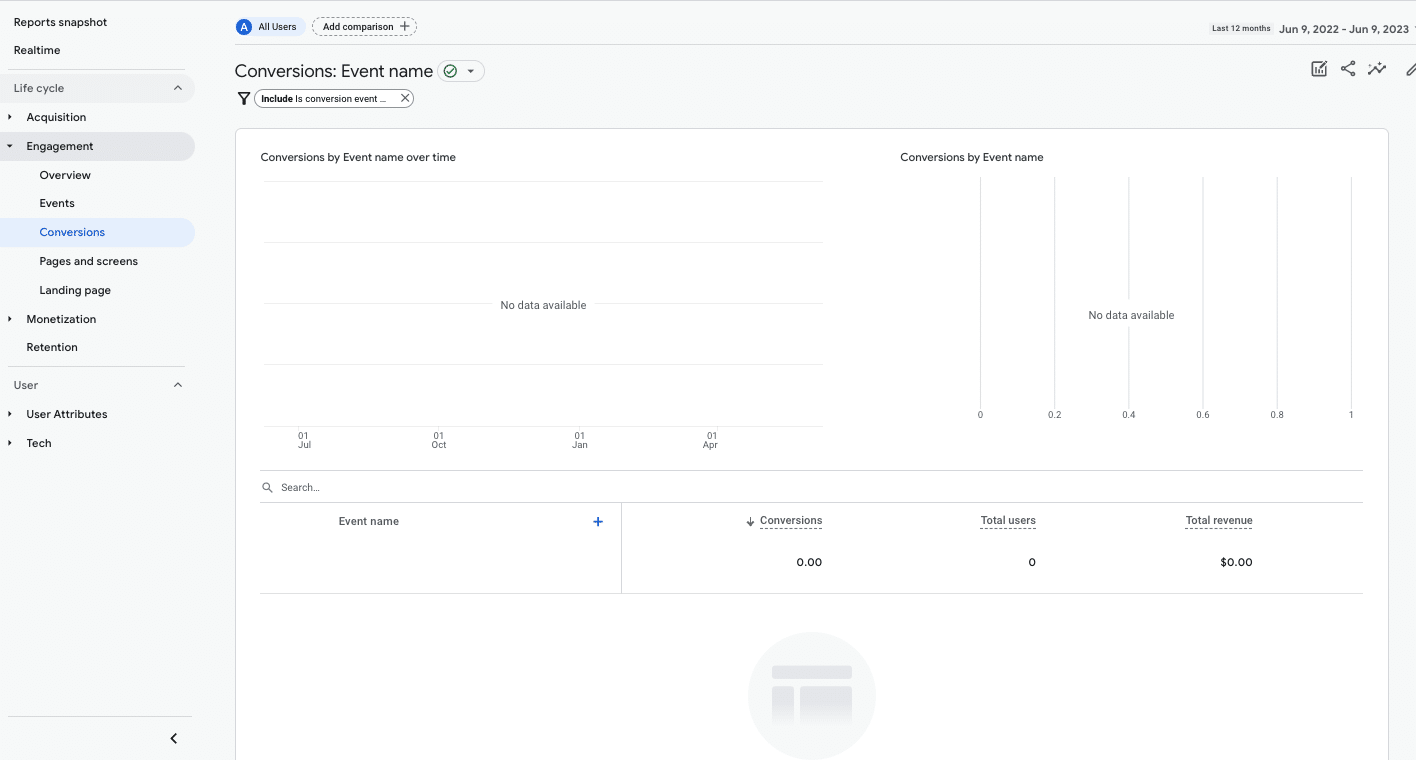Sort by Conversions column header
This screenshot has width=1416, height=760.
tap(790, 521)
